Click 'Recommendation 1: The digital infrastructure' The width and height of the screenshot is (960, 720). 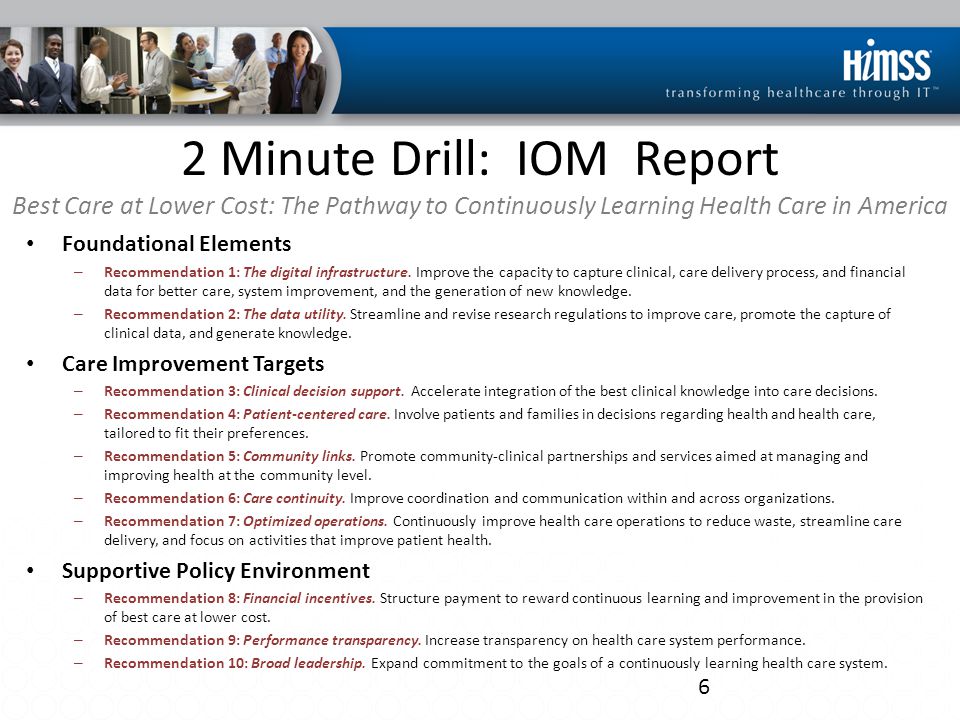(257, 272)
